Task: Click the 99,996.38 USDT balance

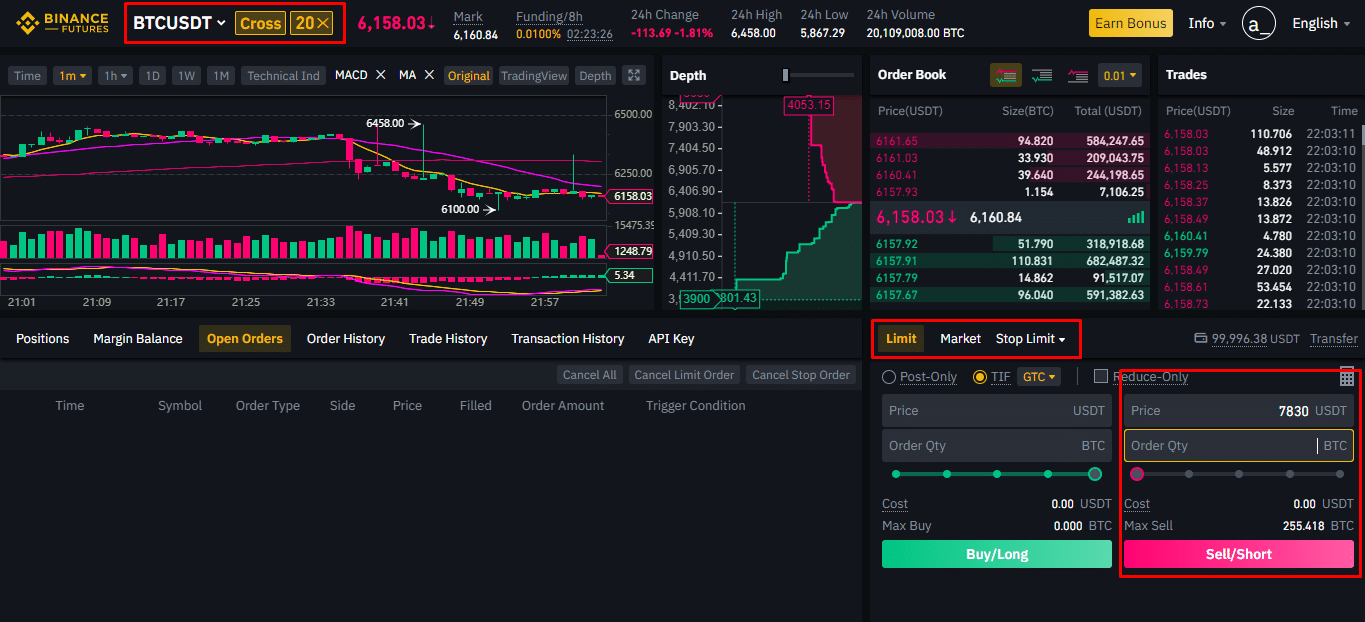Action: [x=1256, y=339]
